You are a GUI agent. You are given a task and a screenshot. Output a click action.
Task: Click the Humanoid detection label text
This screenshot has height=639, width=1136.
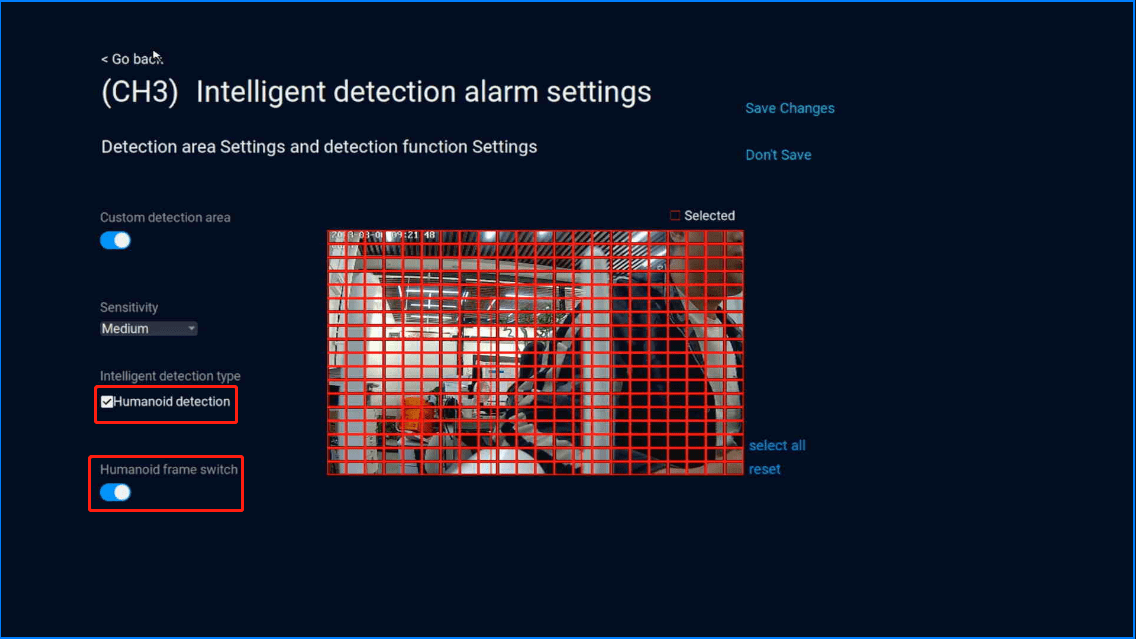[x=172, y=402]
